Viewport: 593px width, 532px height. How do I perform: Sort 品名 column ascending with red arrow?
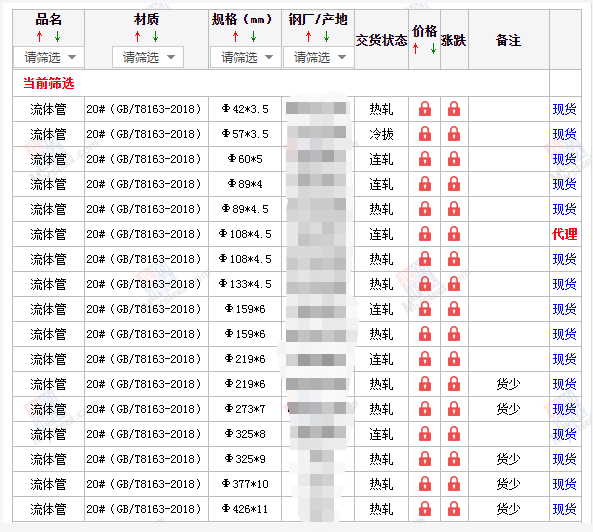click(39, 37)
